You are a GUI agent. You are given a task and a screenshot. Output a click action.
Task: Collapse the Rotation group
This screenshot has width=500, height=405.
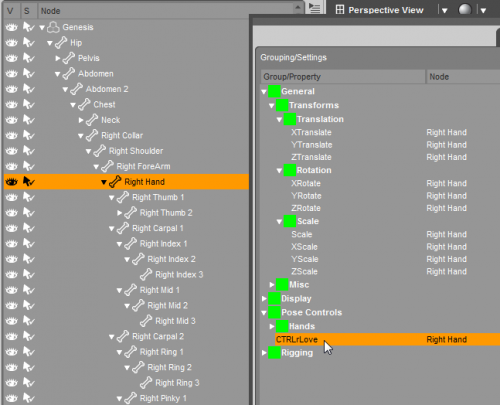[x=279, y=171]
